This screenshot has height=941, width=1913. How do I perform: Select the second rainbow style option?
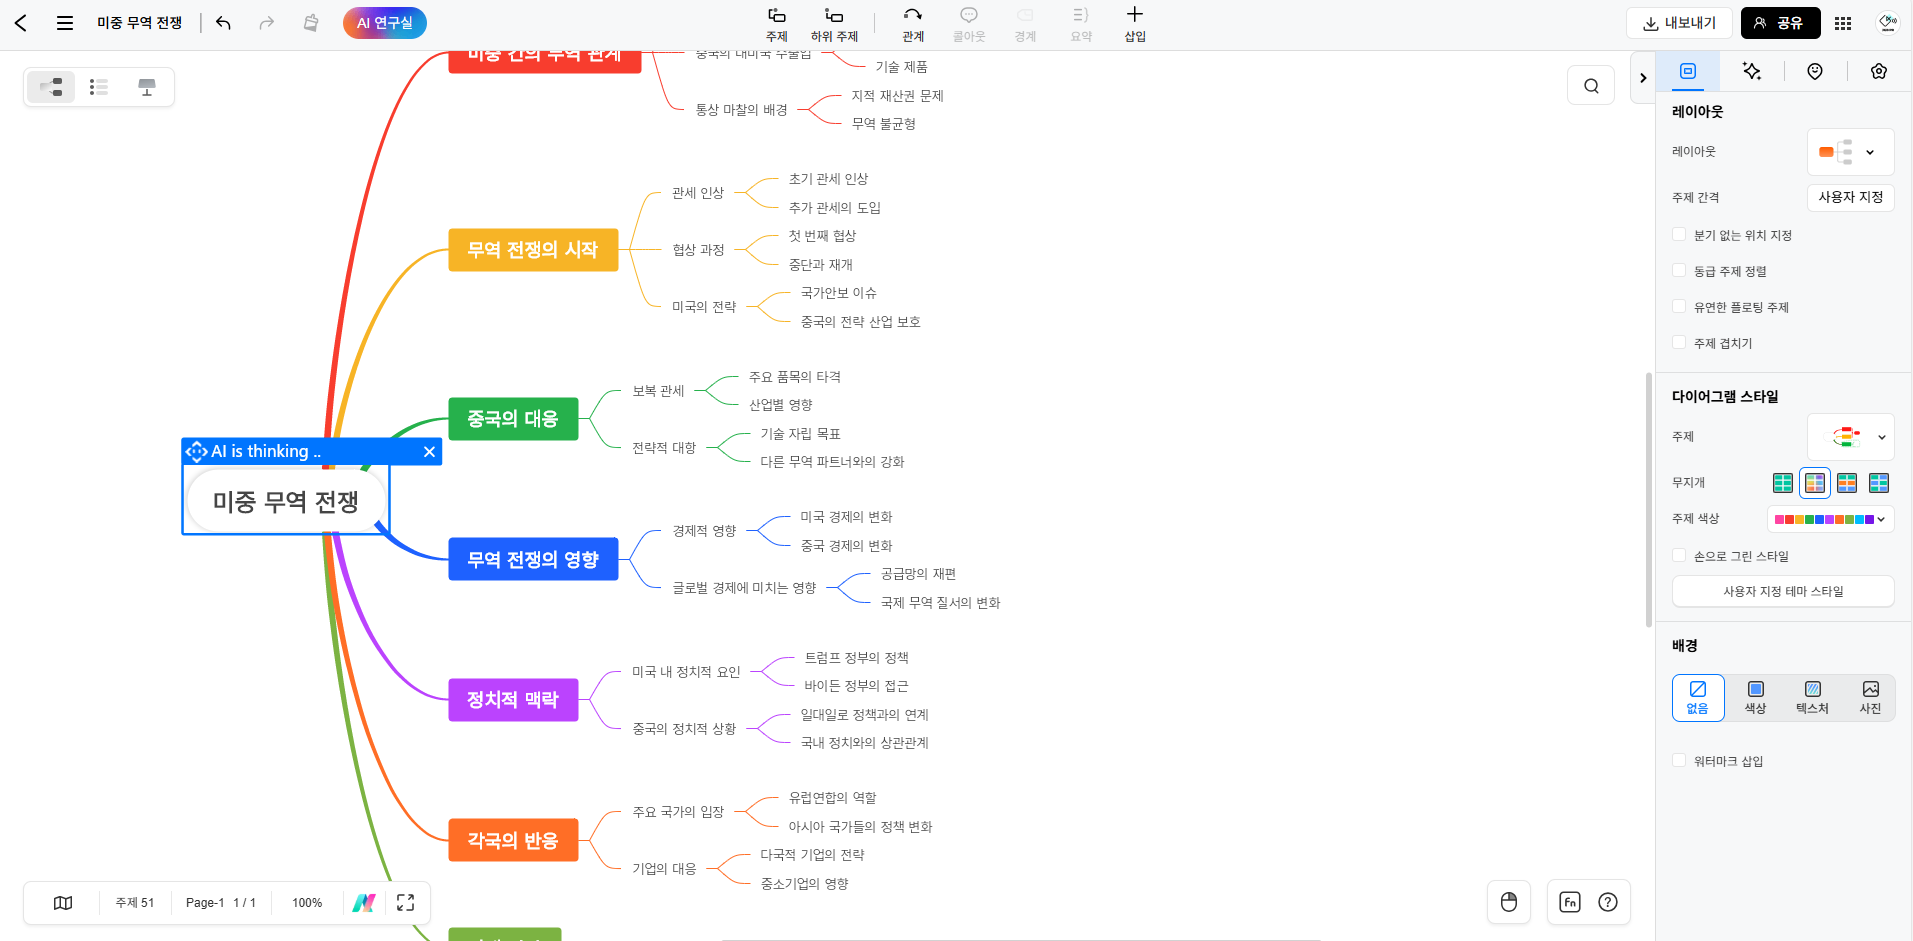tap(1815, 483)
